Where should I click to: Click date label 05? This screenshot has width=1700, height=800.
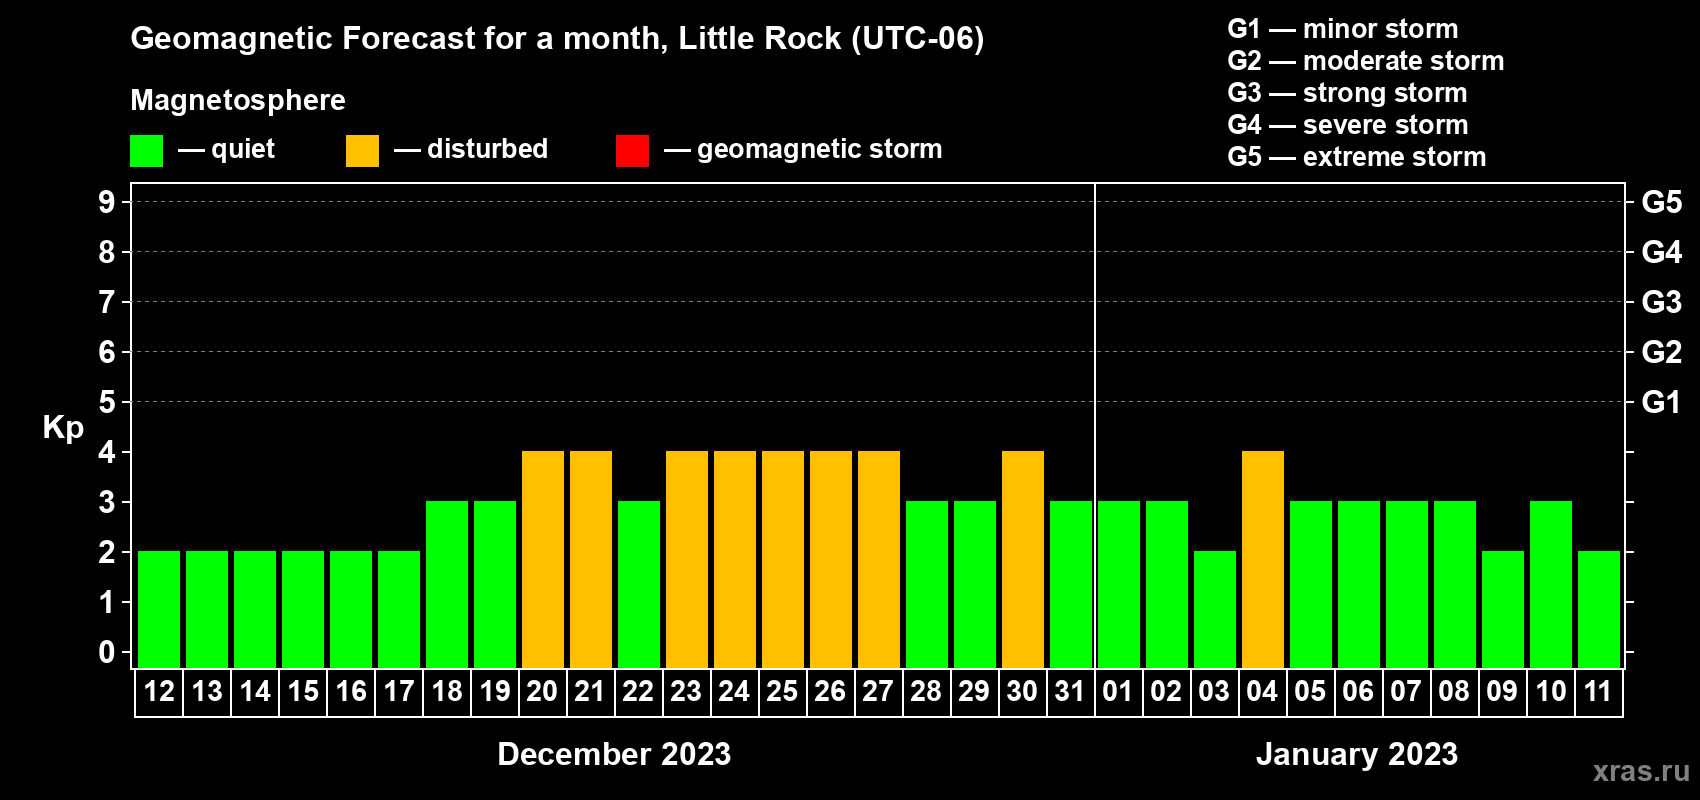(x=1310, y=691)
